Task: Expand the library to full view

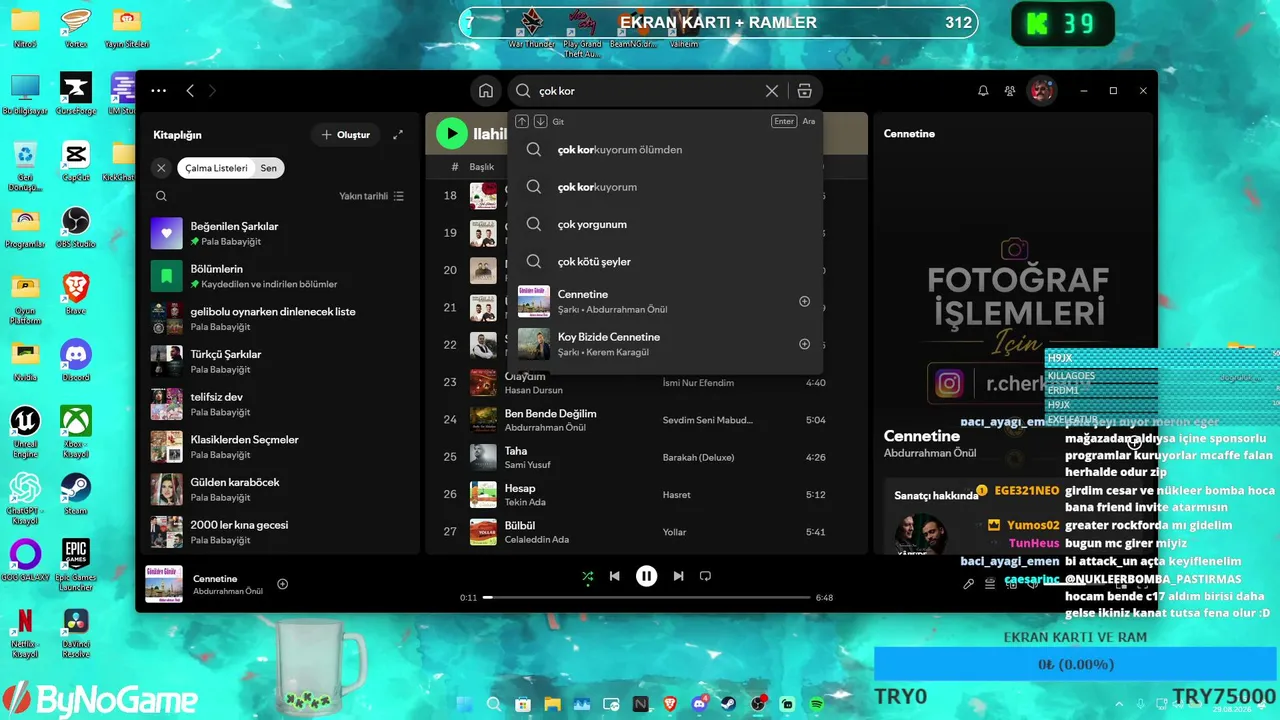Action: 398,135
